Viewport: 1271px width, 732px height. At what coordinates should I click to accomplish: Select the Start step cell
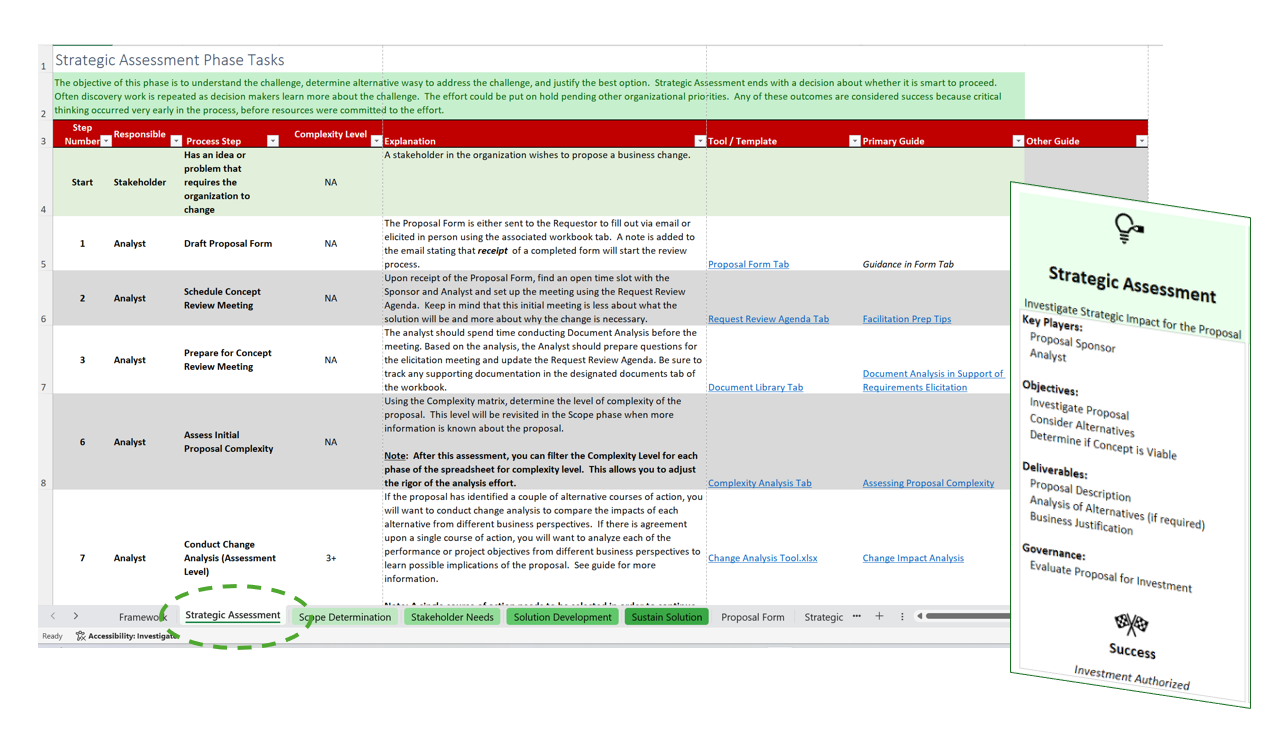pyautogui.click(x=82, y=182)
